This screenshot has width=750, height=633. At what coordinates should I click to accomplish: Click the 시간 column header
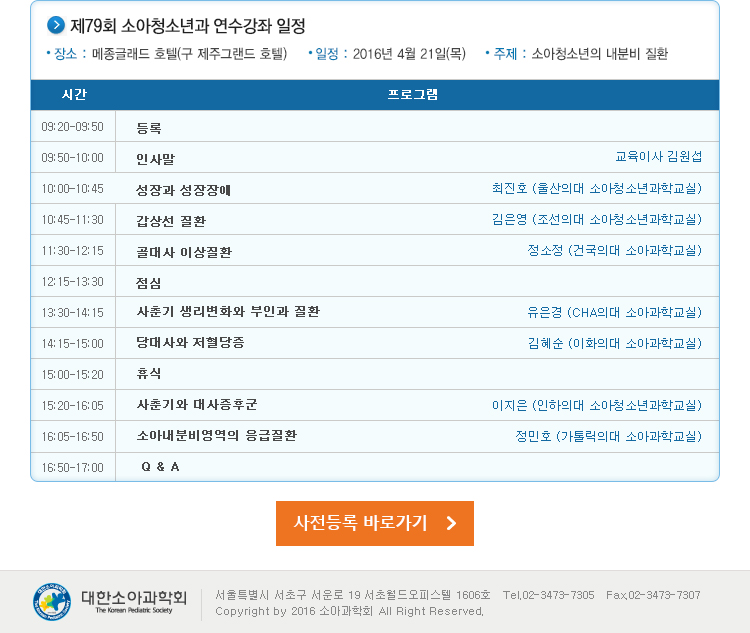click(74, 95)
